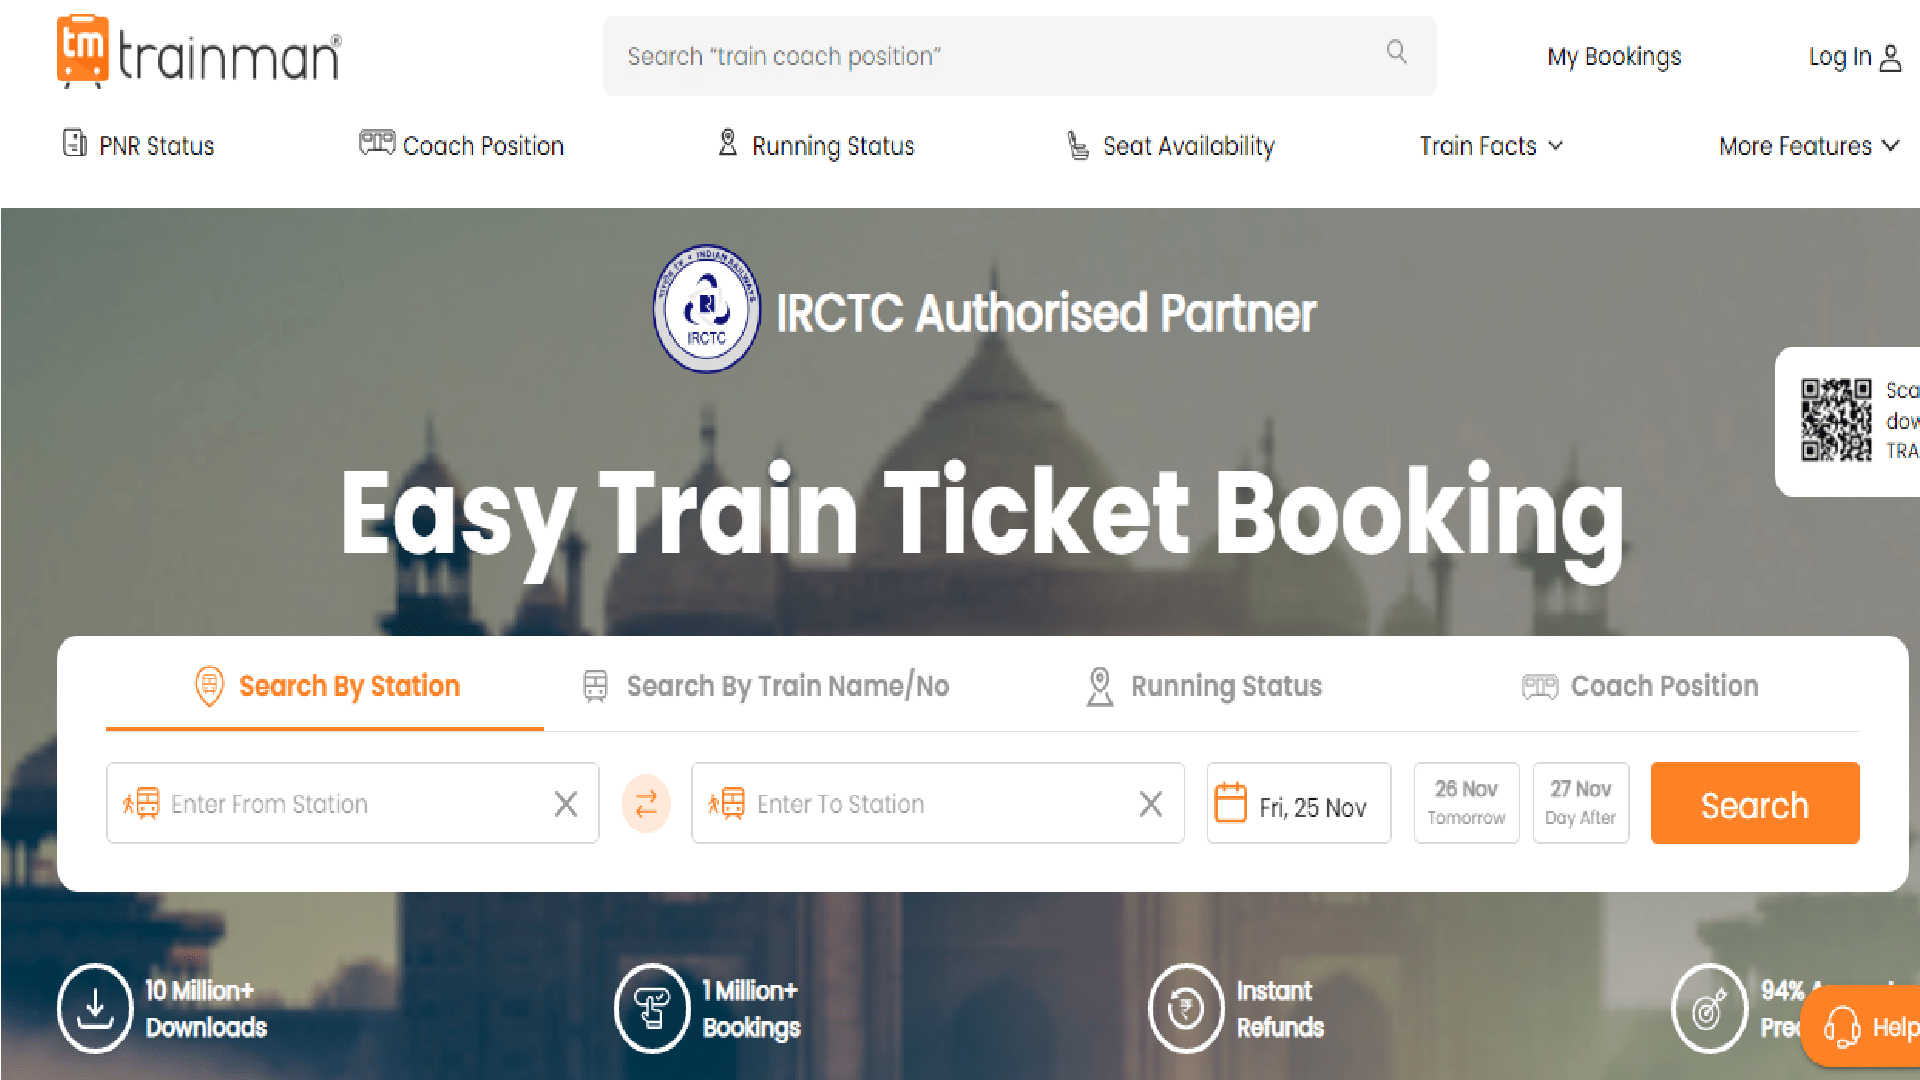Screen dimensions: 1920x1080
Task: Expand the Train Facts dropdown
Action: click(1488, 145)
